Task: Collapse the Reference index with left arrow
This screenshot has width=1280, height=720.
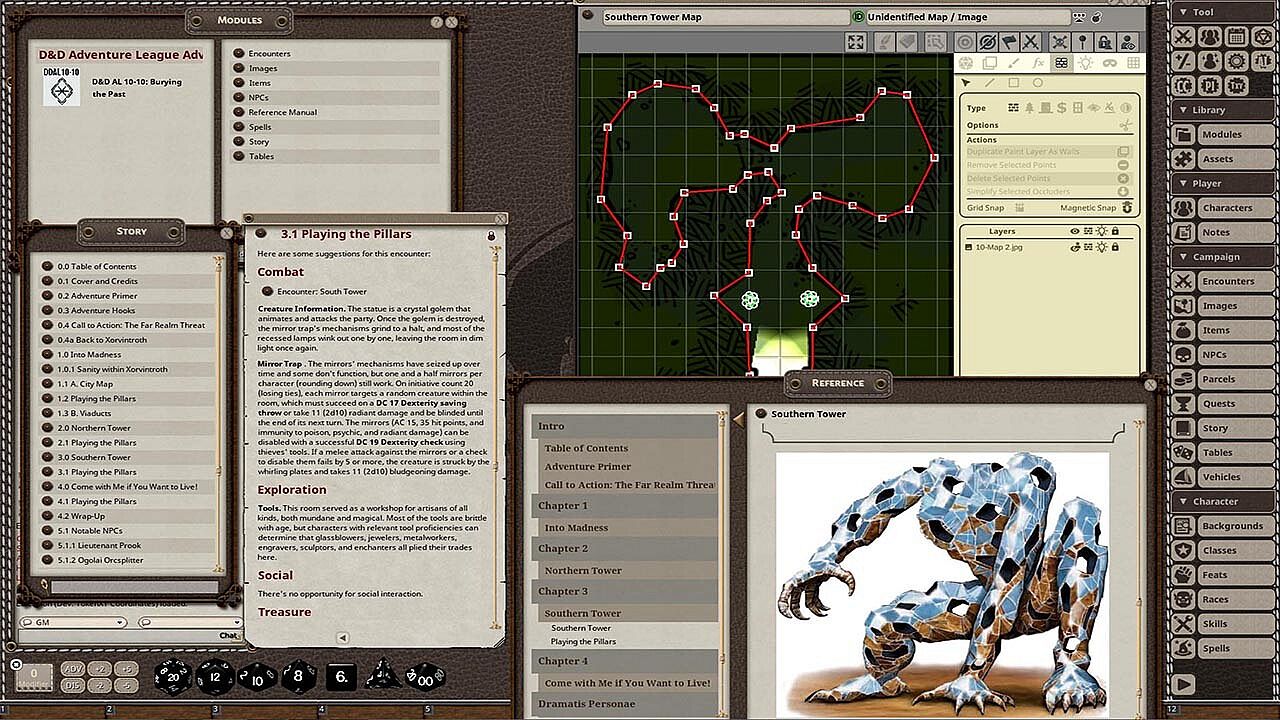Action: click(x=738, y=420)
